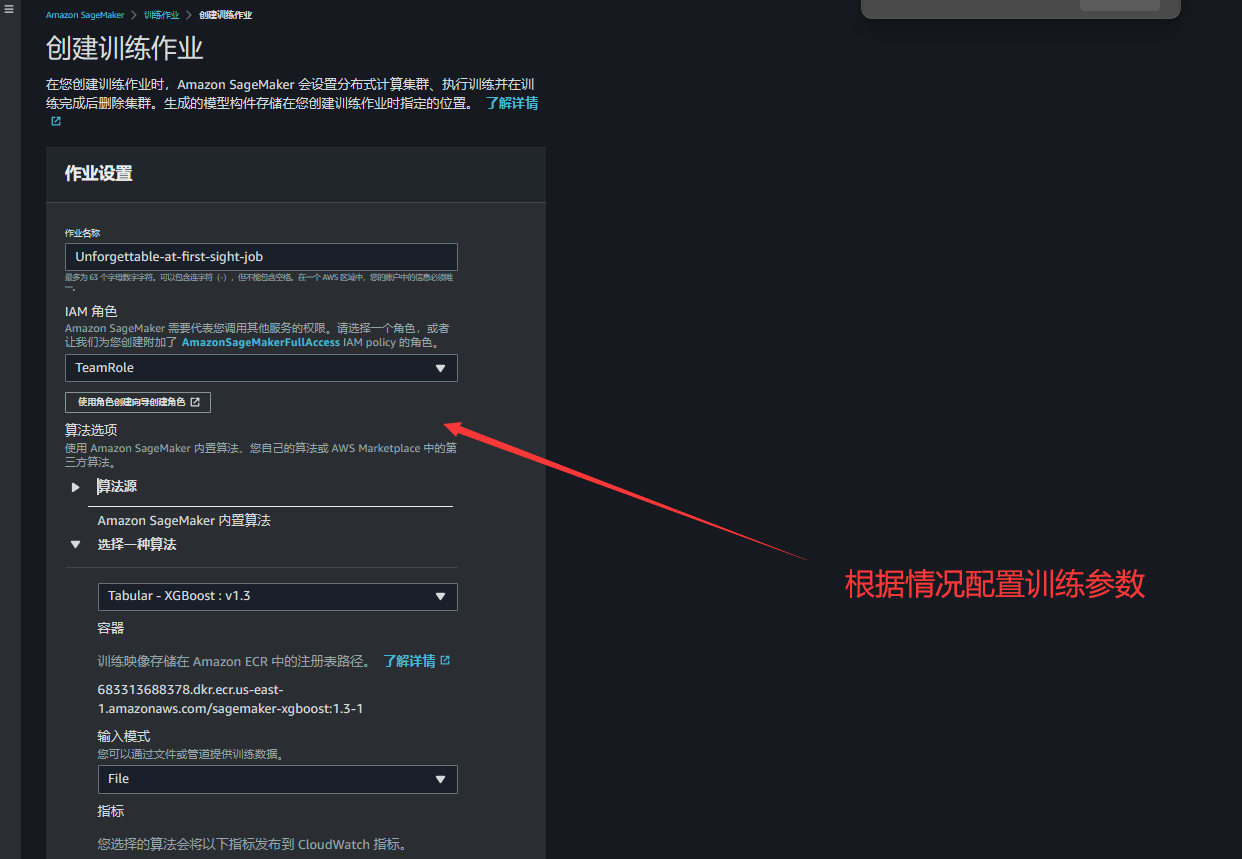1242x859 pixels.
Task: Click the Amazon SageMaker 内置算法 text
Action: pos(184,520)
